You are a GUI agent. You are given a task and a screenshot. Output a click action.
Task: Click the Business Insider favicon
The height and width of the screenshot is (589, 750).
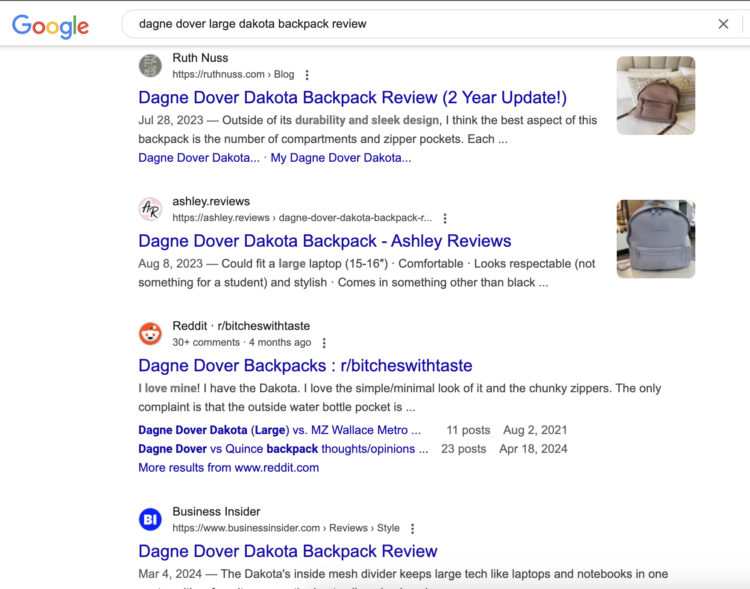click(150, 519)
